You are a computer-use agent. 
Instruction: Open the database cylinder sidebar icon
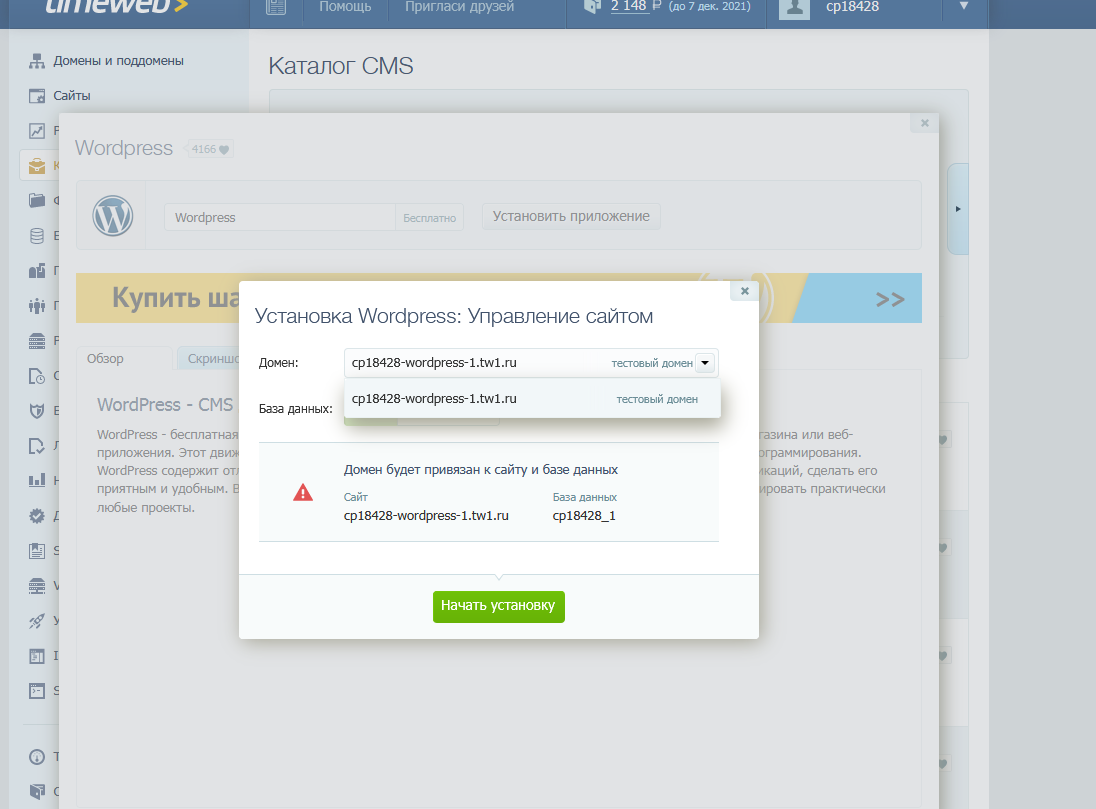click(37, 236)
